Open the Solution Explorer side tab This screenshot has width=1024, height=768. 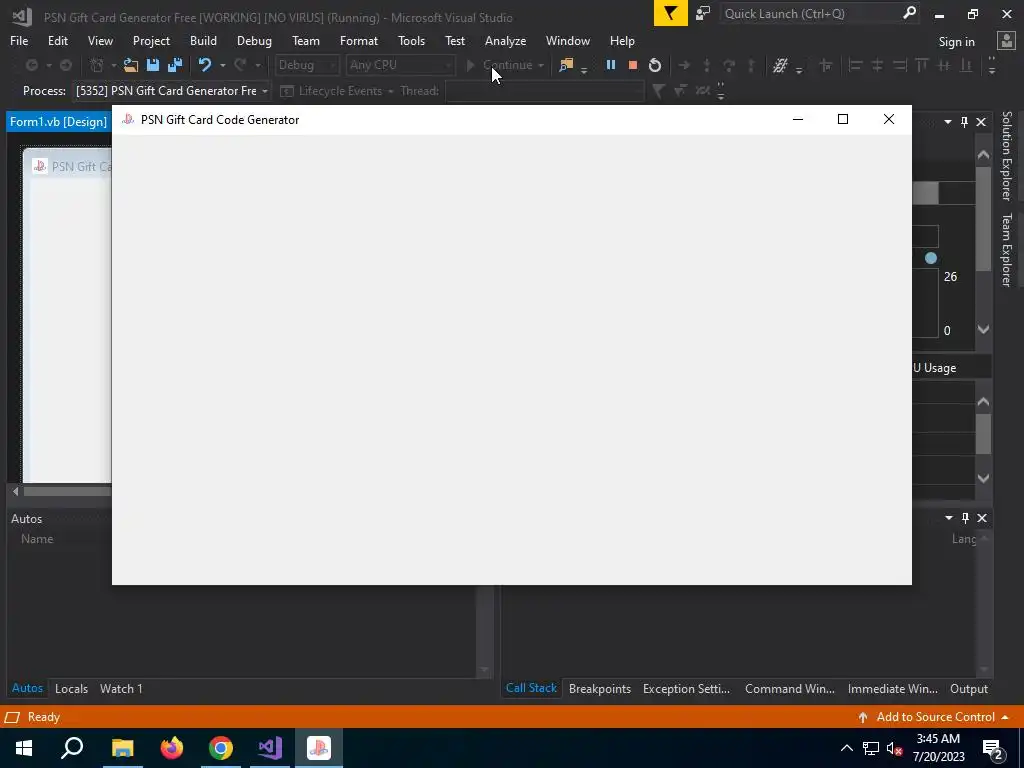pyautogui.click(x=1006, y=155)
